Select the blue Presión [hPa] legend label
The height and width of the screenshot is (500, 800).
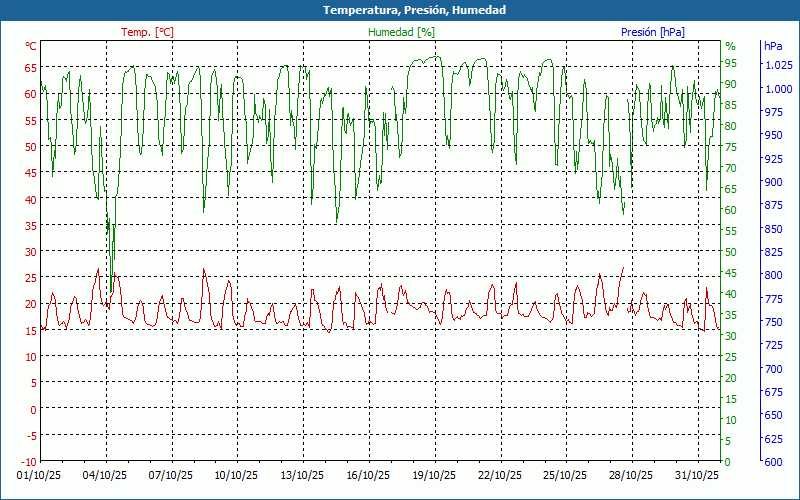(653, 32)
